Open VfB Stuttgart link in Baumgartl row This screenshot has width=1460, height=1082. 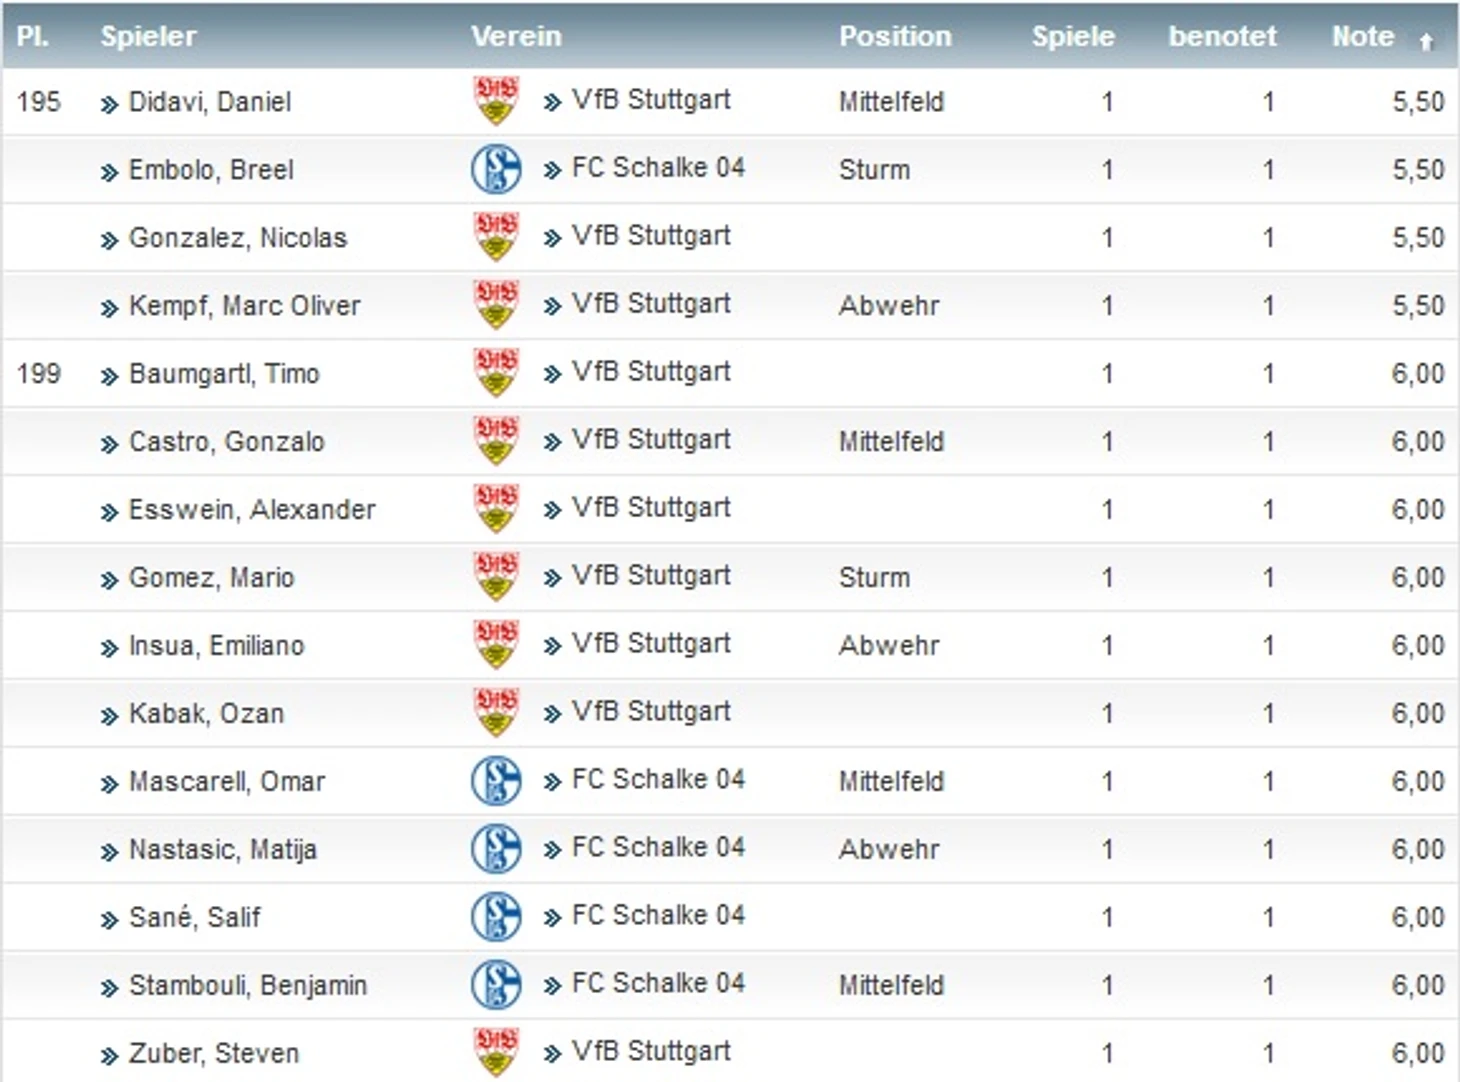(651, 372)
